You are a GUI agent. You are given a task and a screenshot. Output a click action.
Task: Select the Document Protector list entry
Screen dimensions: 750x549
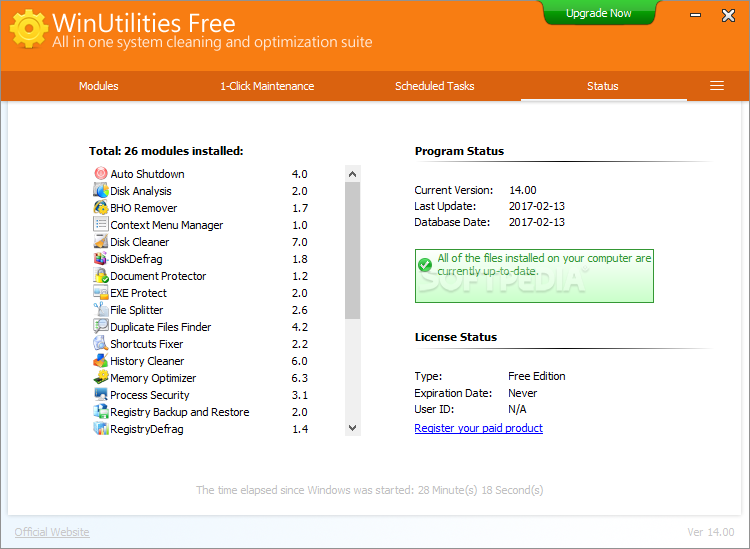158,276
